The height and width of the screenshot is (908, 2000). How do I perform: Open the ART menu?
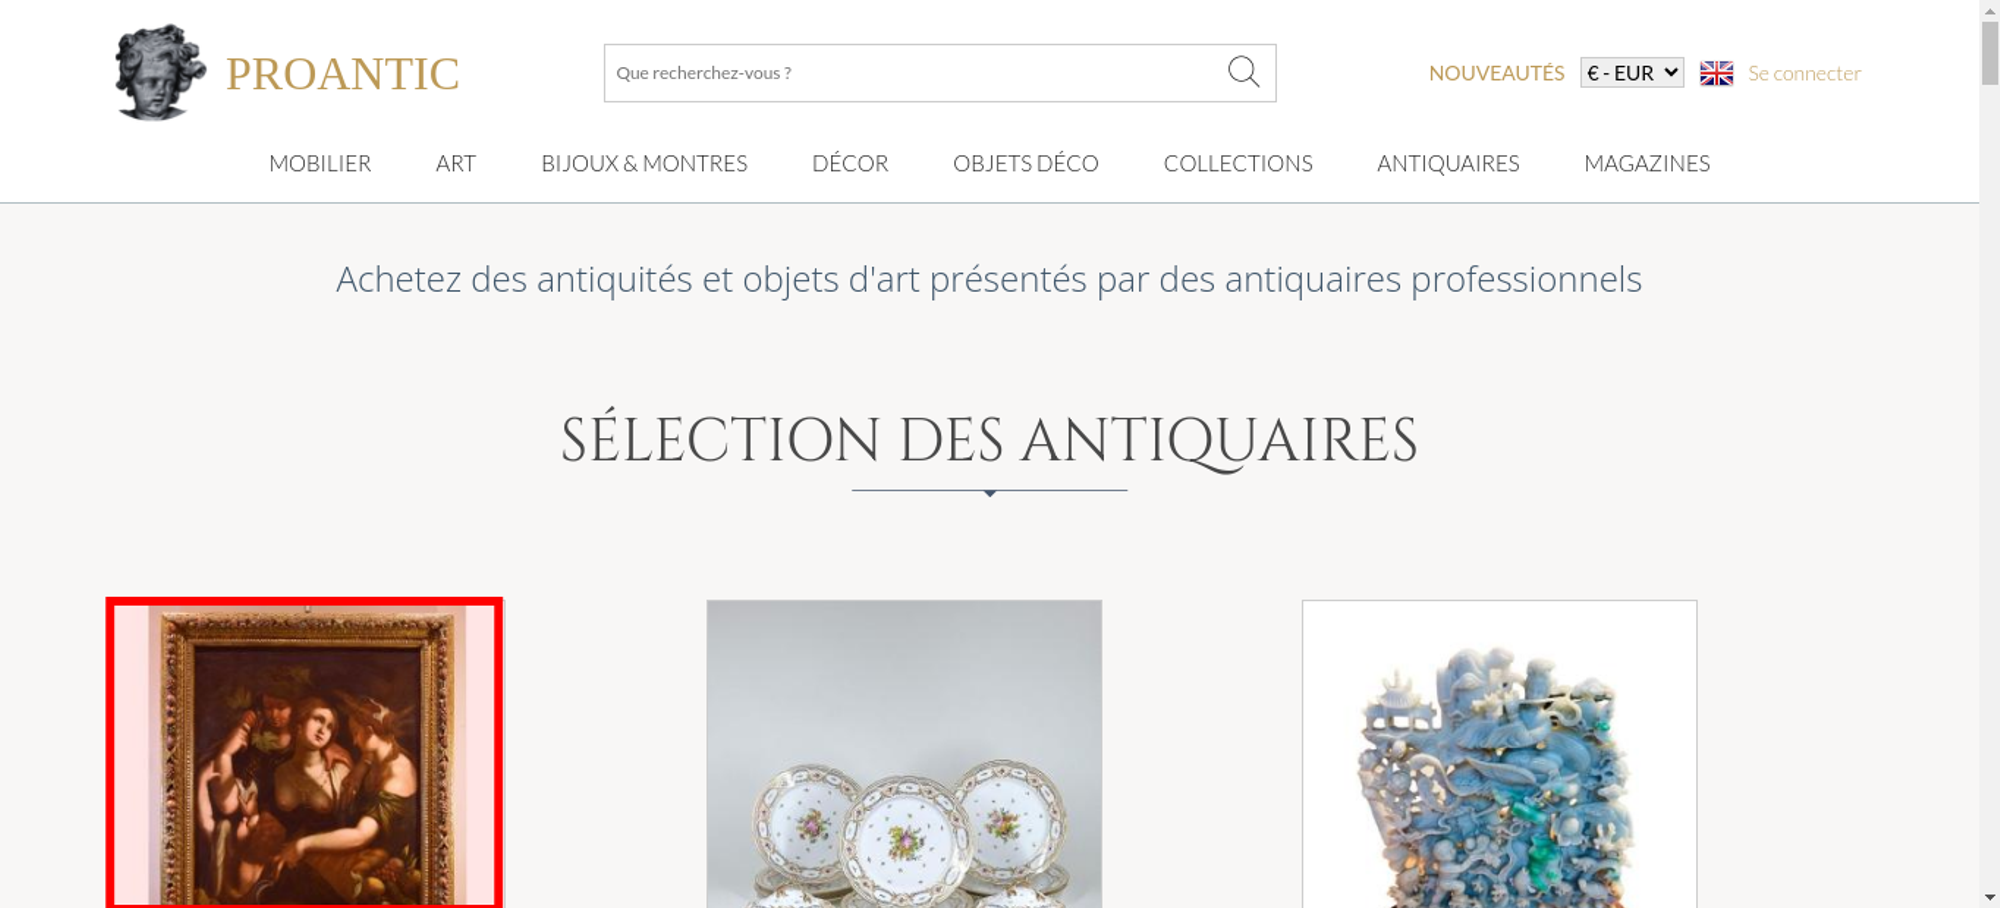456,163
